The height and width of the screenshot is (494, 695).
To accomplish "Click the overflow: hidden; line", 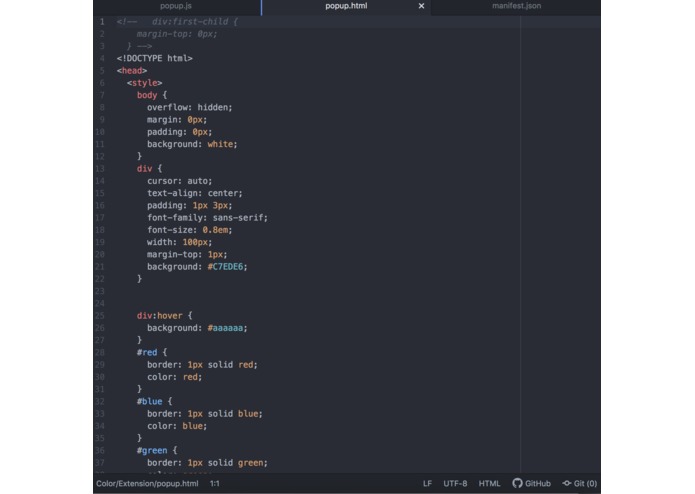I will [190, 107].
